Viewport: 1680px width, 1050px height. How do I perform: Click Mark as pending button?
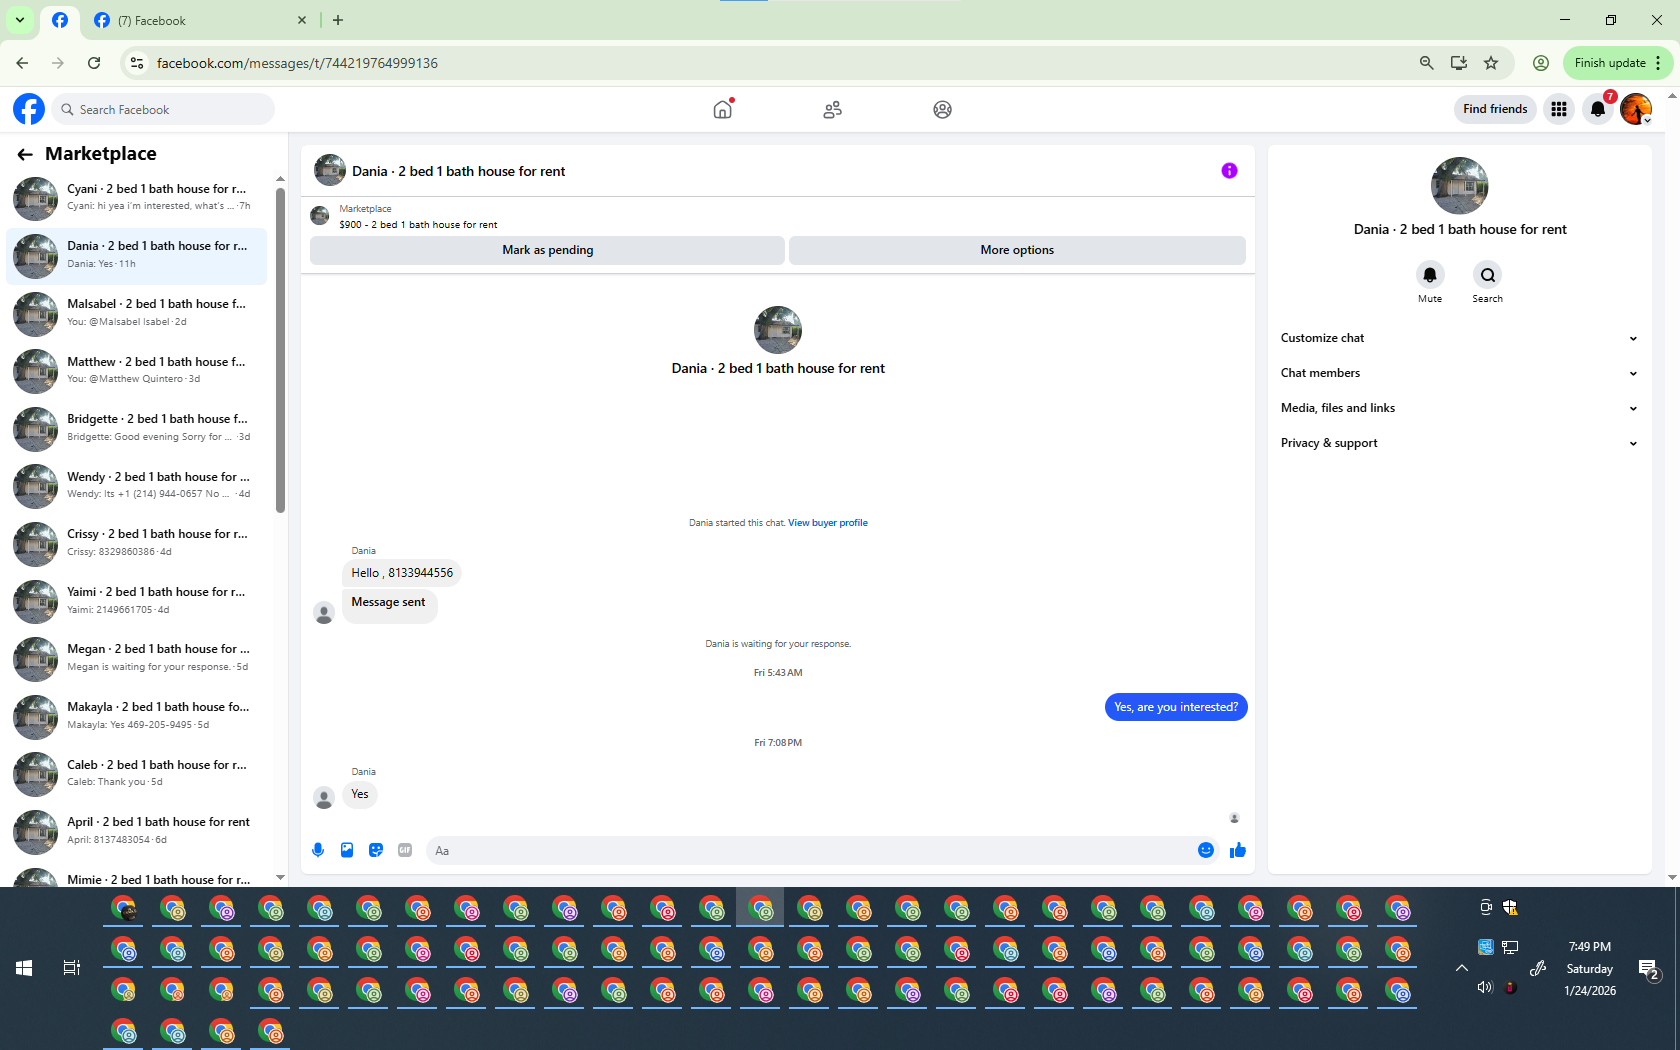(x=547, y=250)
